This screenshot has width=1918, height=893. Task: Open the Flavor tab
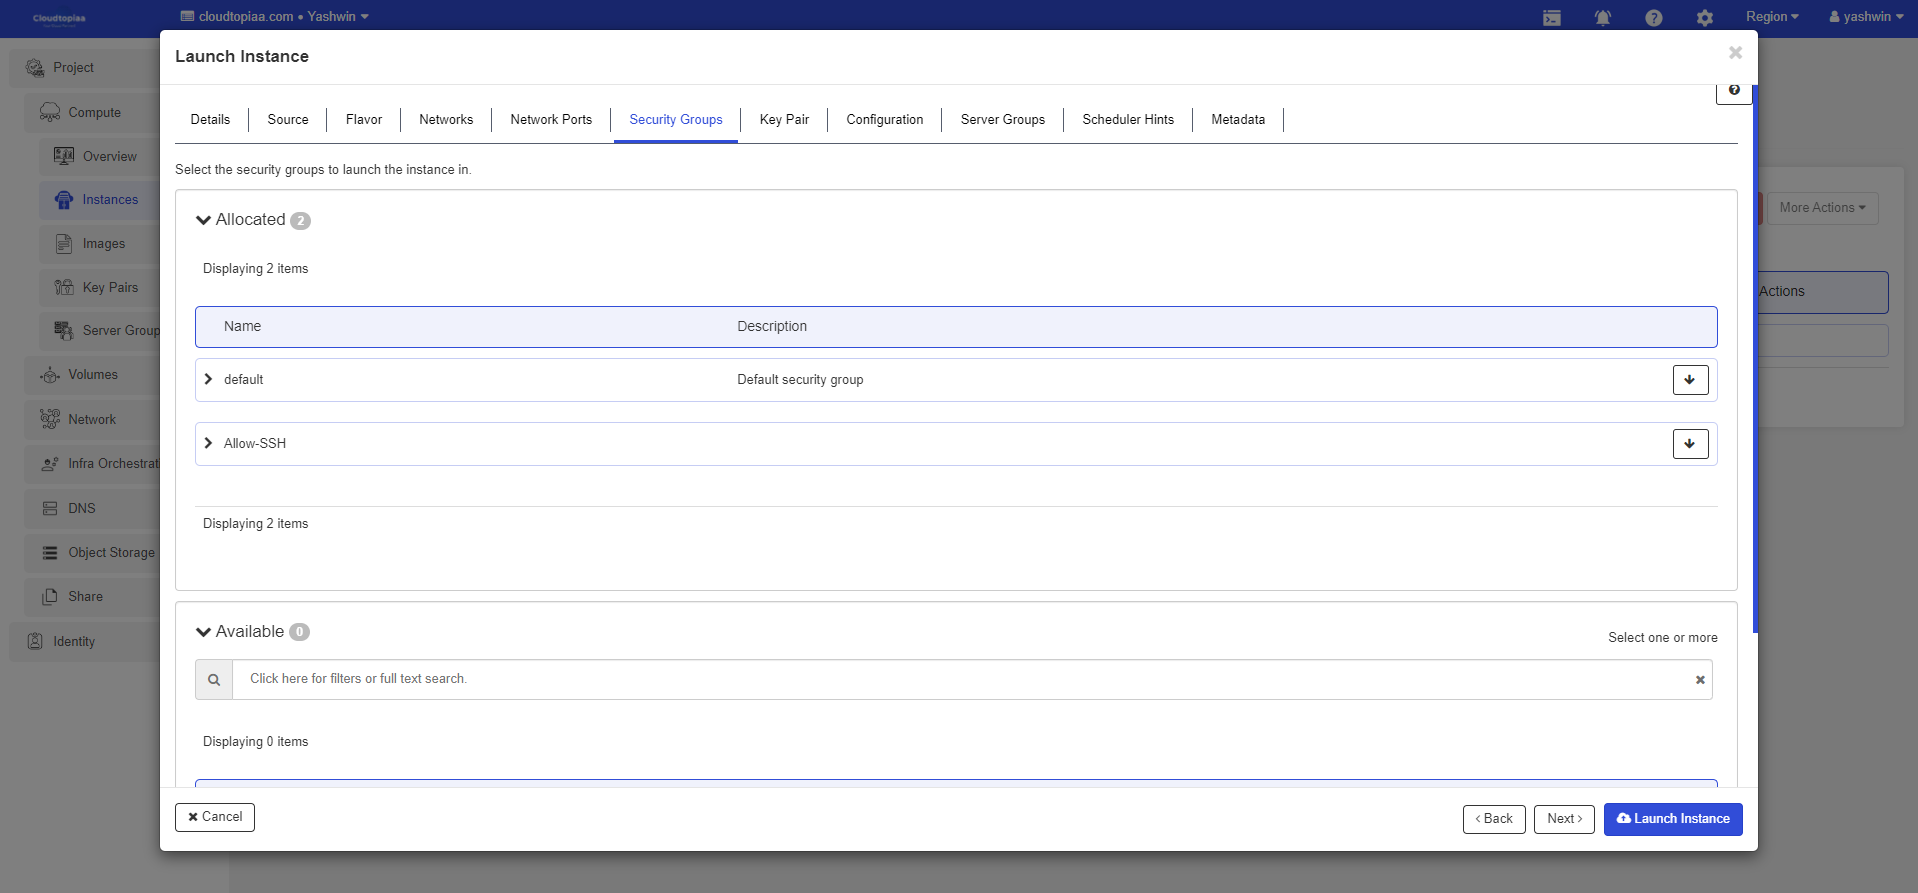[x=364, y=120]
